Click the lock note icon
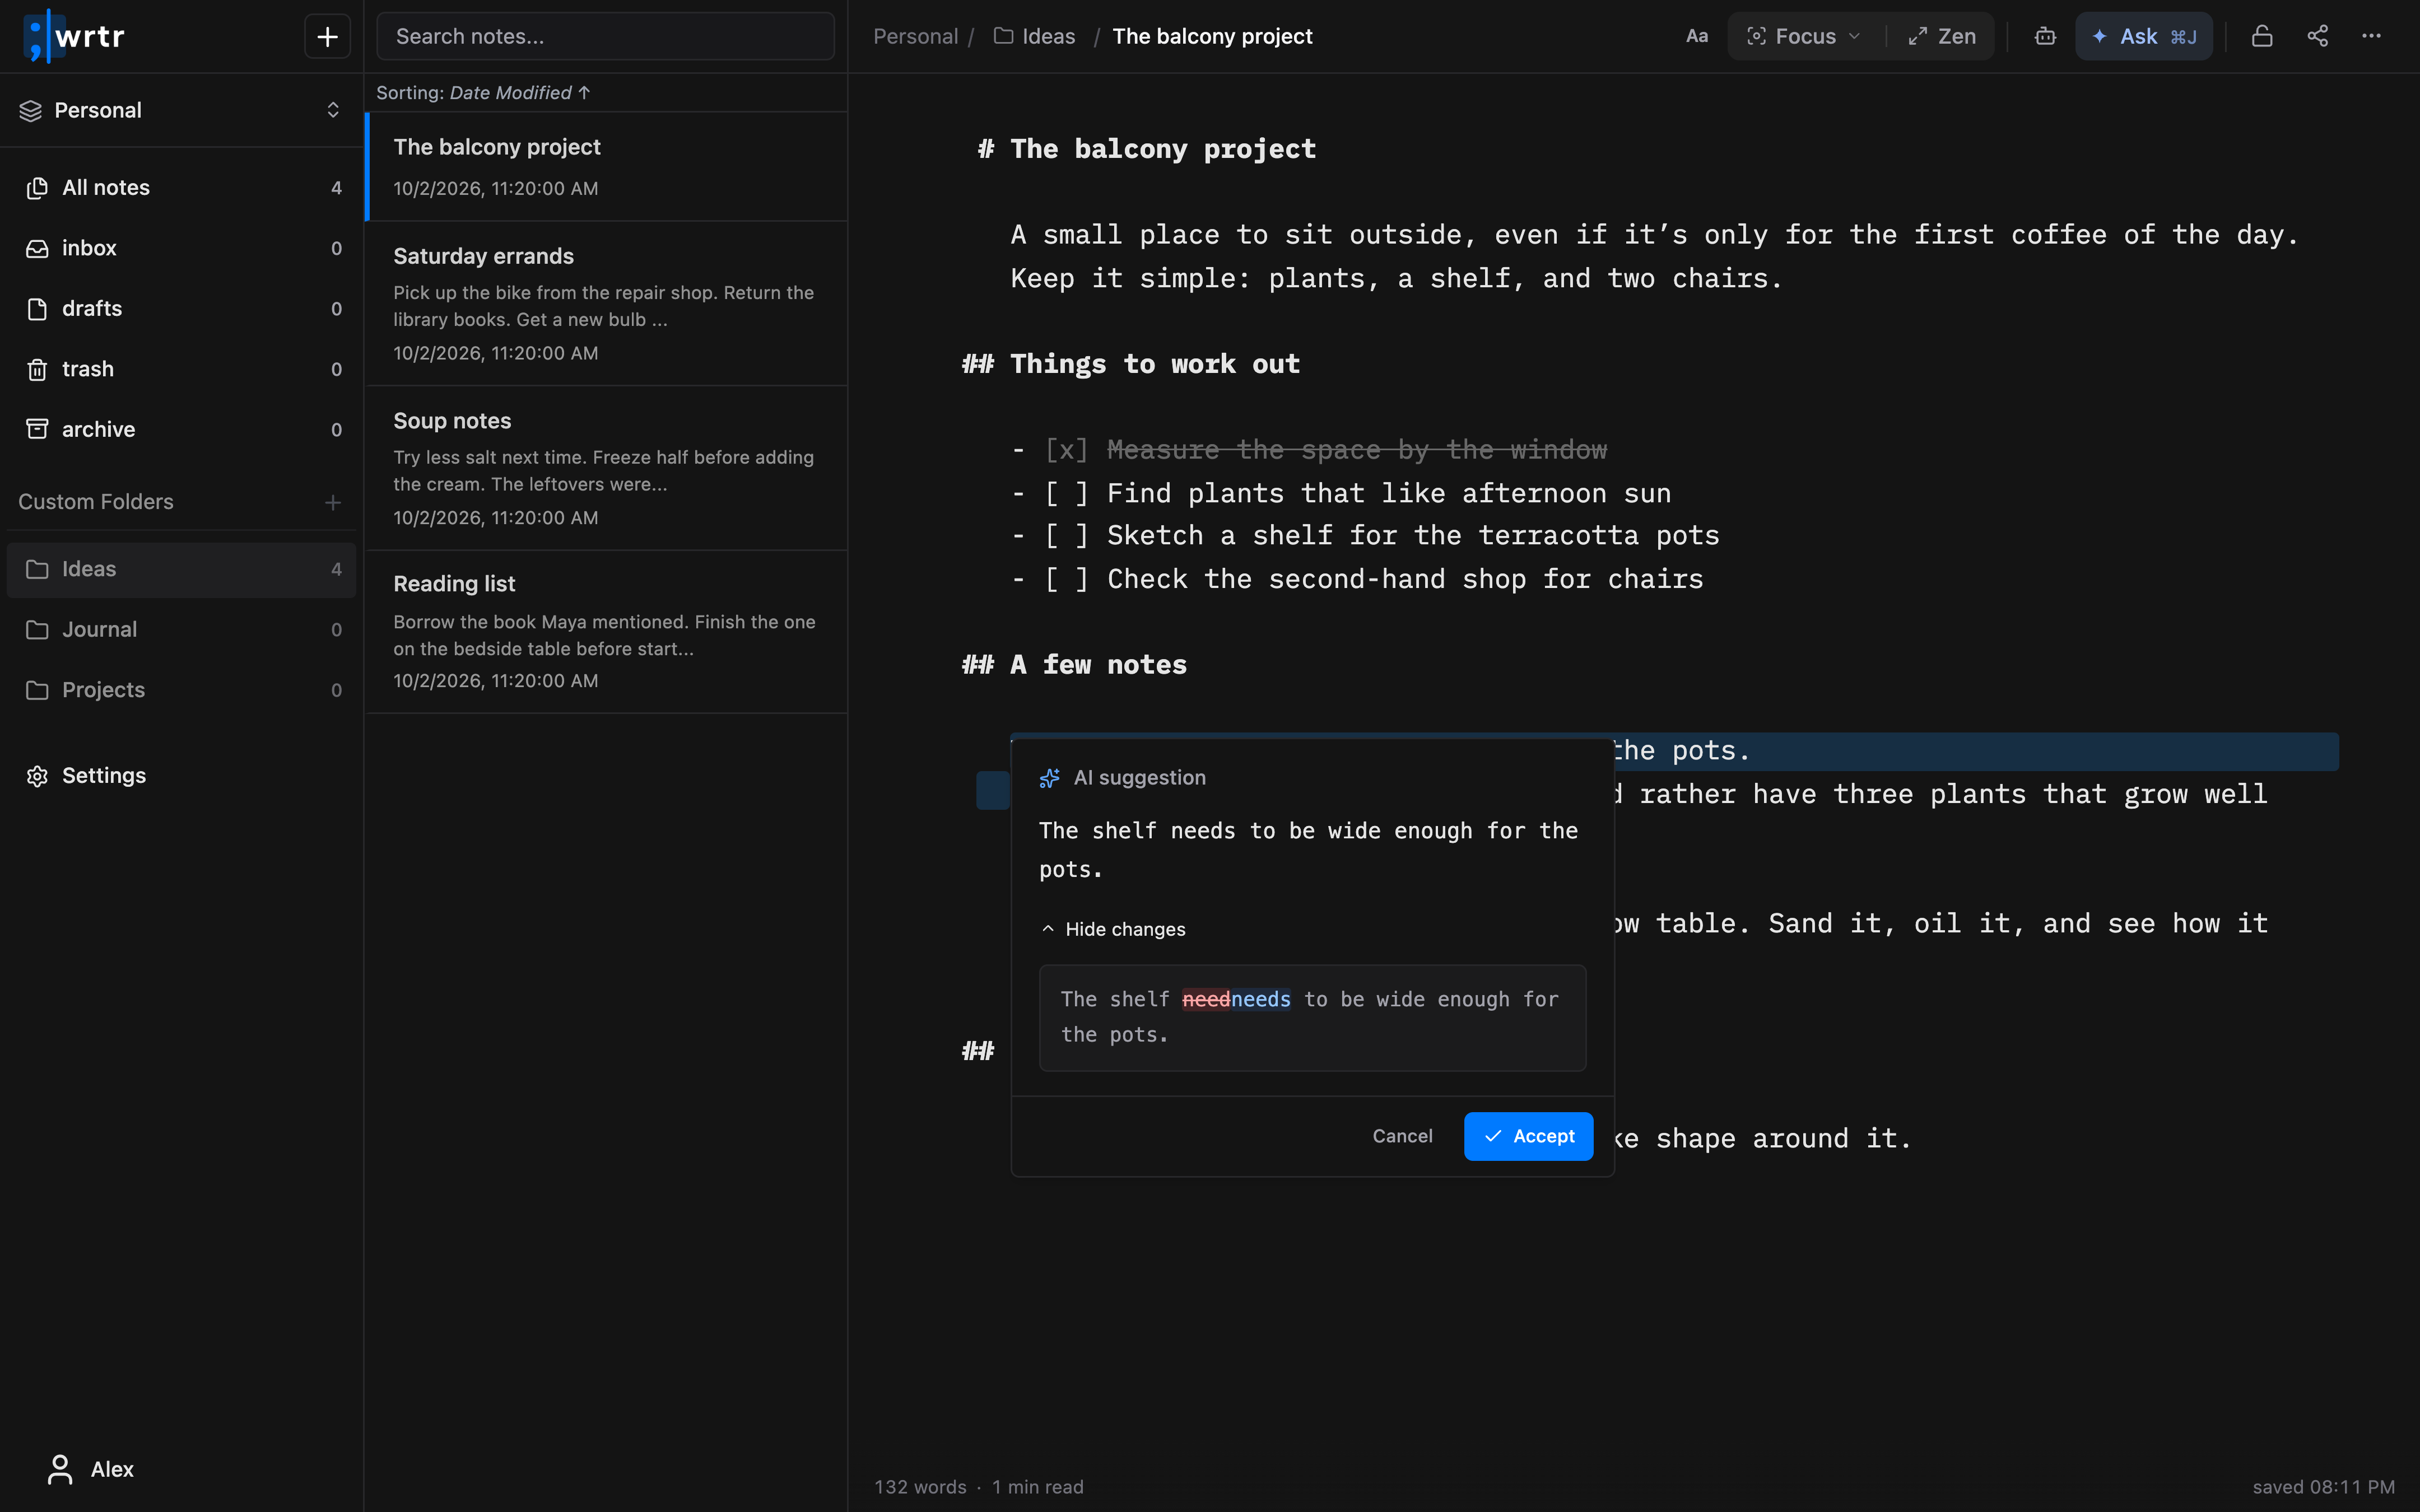Viewport: 2420px width, 1512px height. (x=2262, y=37)
